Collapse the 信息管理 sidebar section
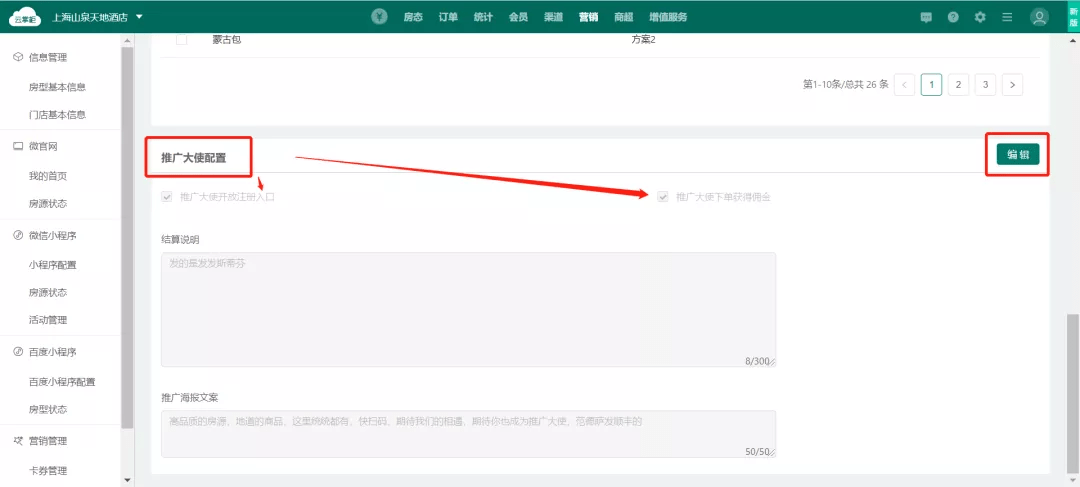 point(48,58)
